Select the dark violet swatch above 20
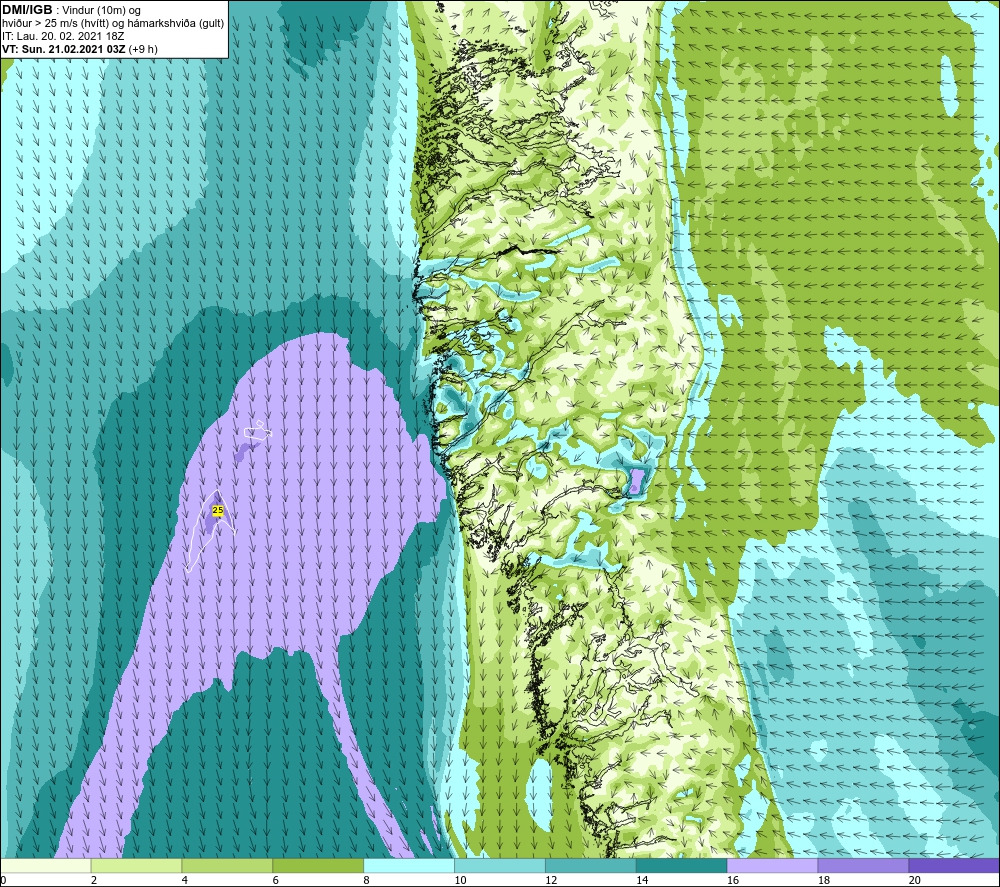This screenshot has width=1000, height=887. [x=953, y=865]
